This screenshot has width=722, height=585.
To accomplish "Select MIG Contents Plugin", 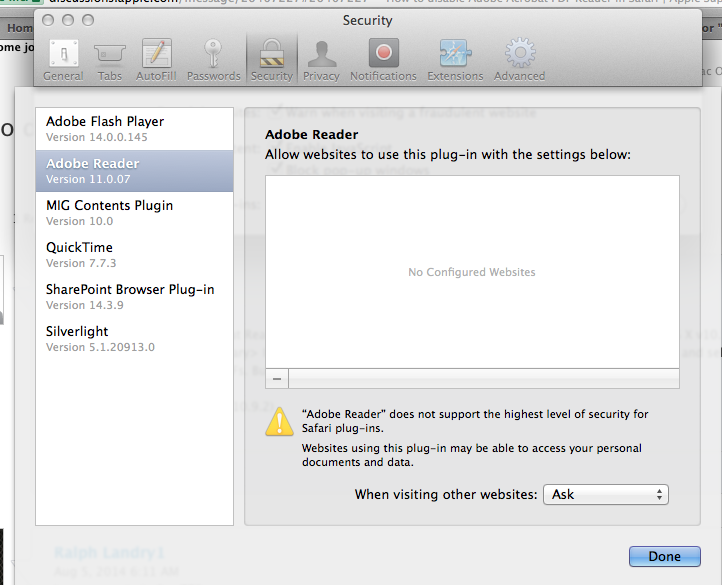I will pyautogui.click(x=134, y=213).
